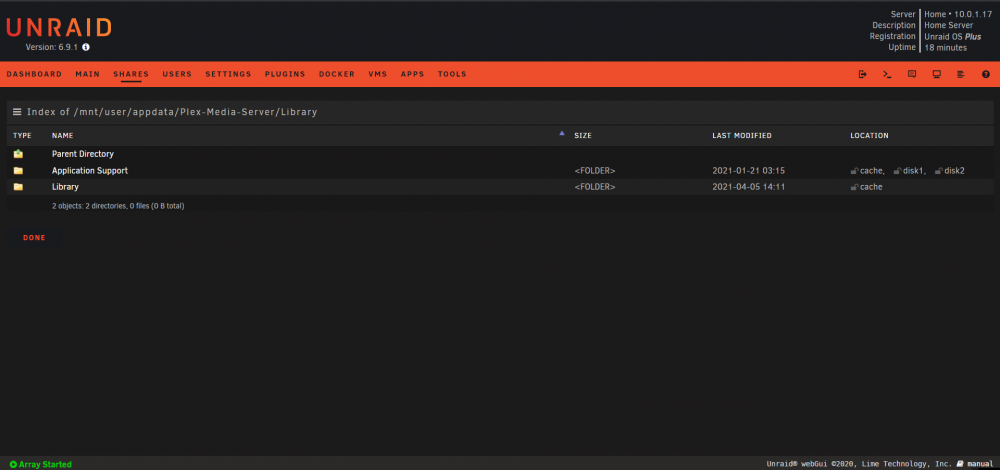Click the green Array Started status icon
This screenshot has height=470, width=1000.
click(13, 464)
